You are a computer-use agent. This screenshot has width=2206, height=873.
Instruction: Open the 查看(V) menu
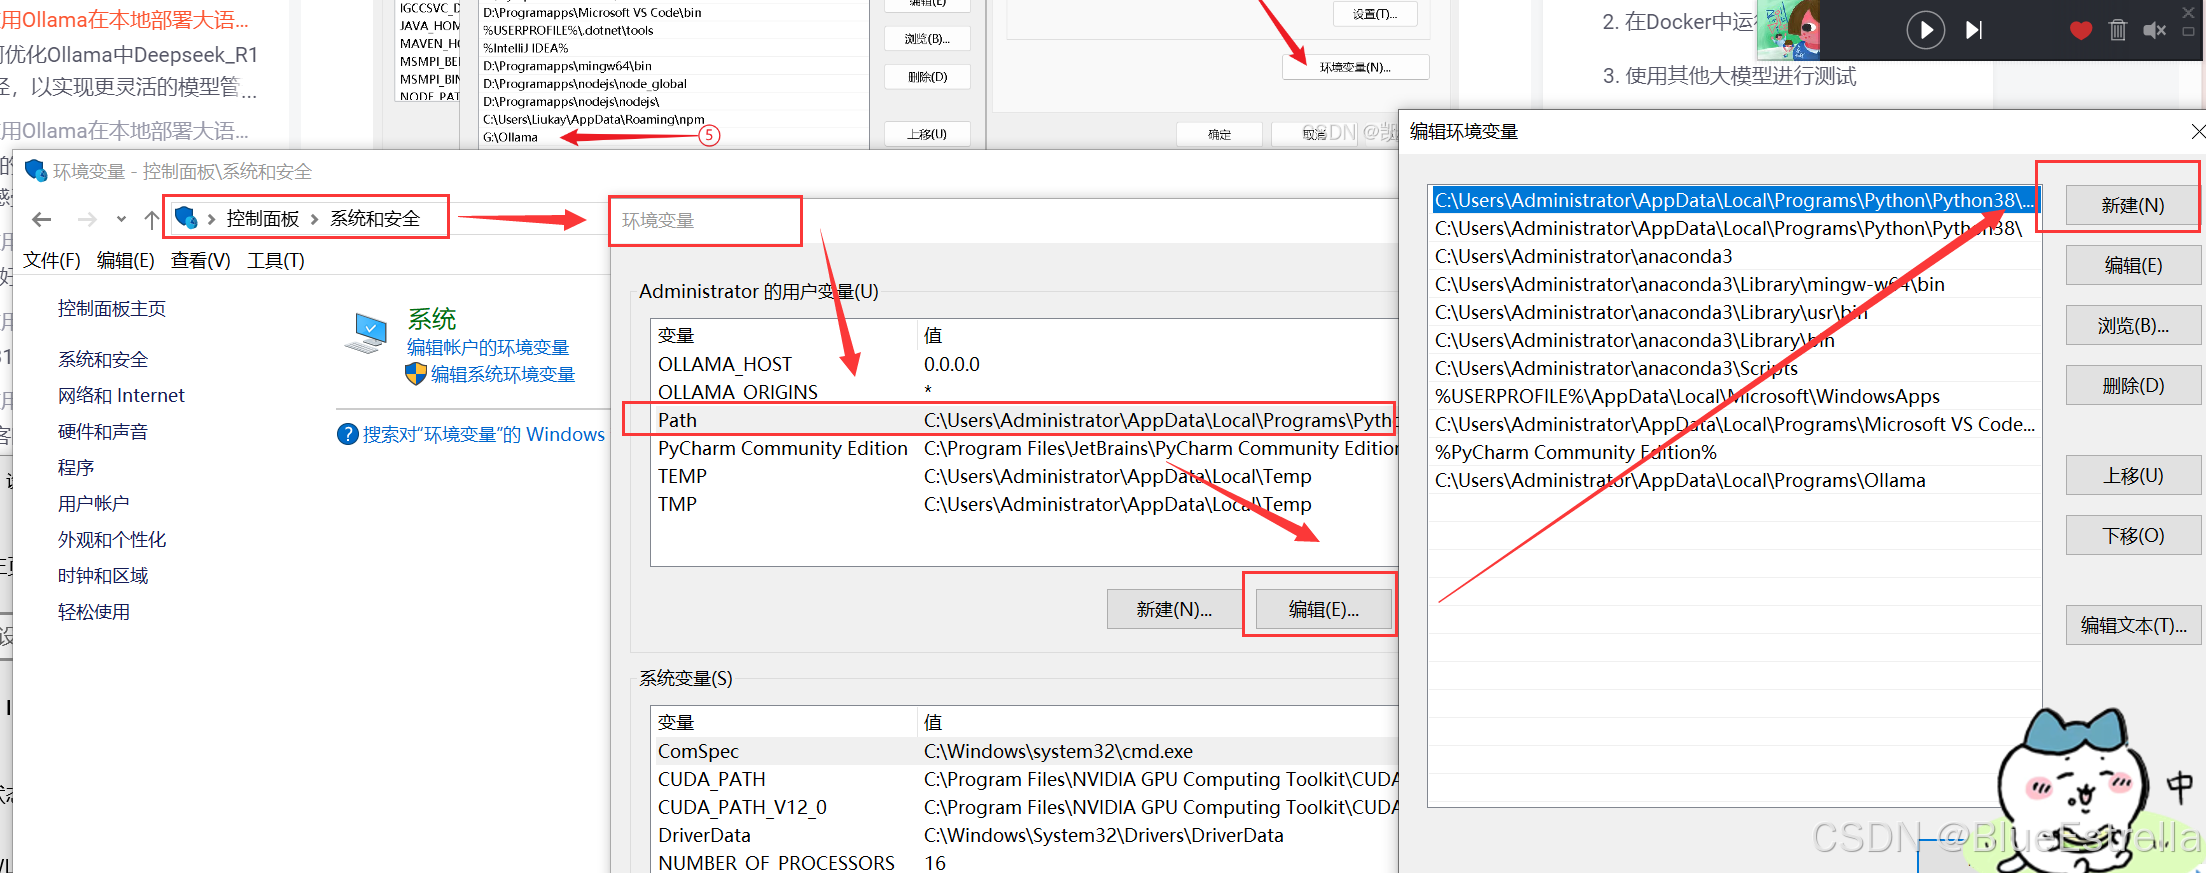[201, 261]
